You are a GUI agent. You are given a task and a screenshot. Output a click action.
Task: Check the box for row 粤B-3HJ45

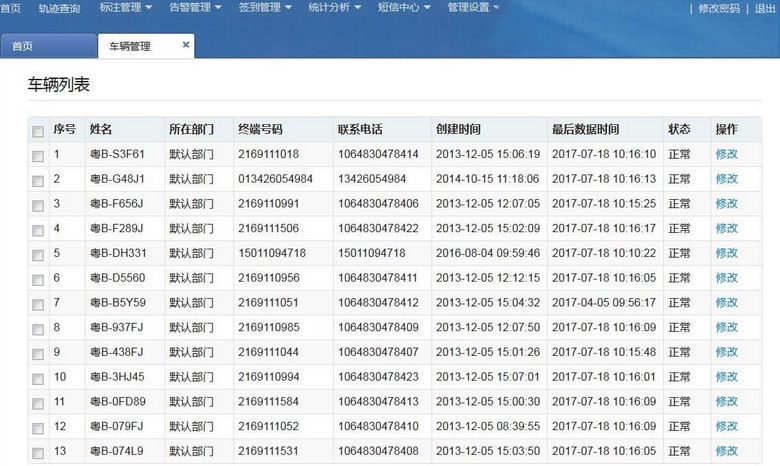(x=38, y=379)
